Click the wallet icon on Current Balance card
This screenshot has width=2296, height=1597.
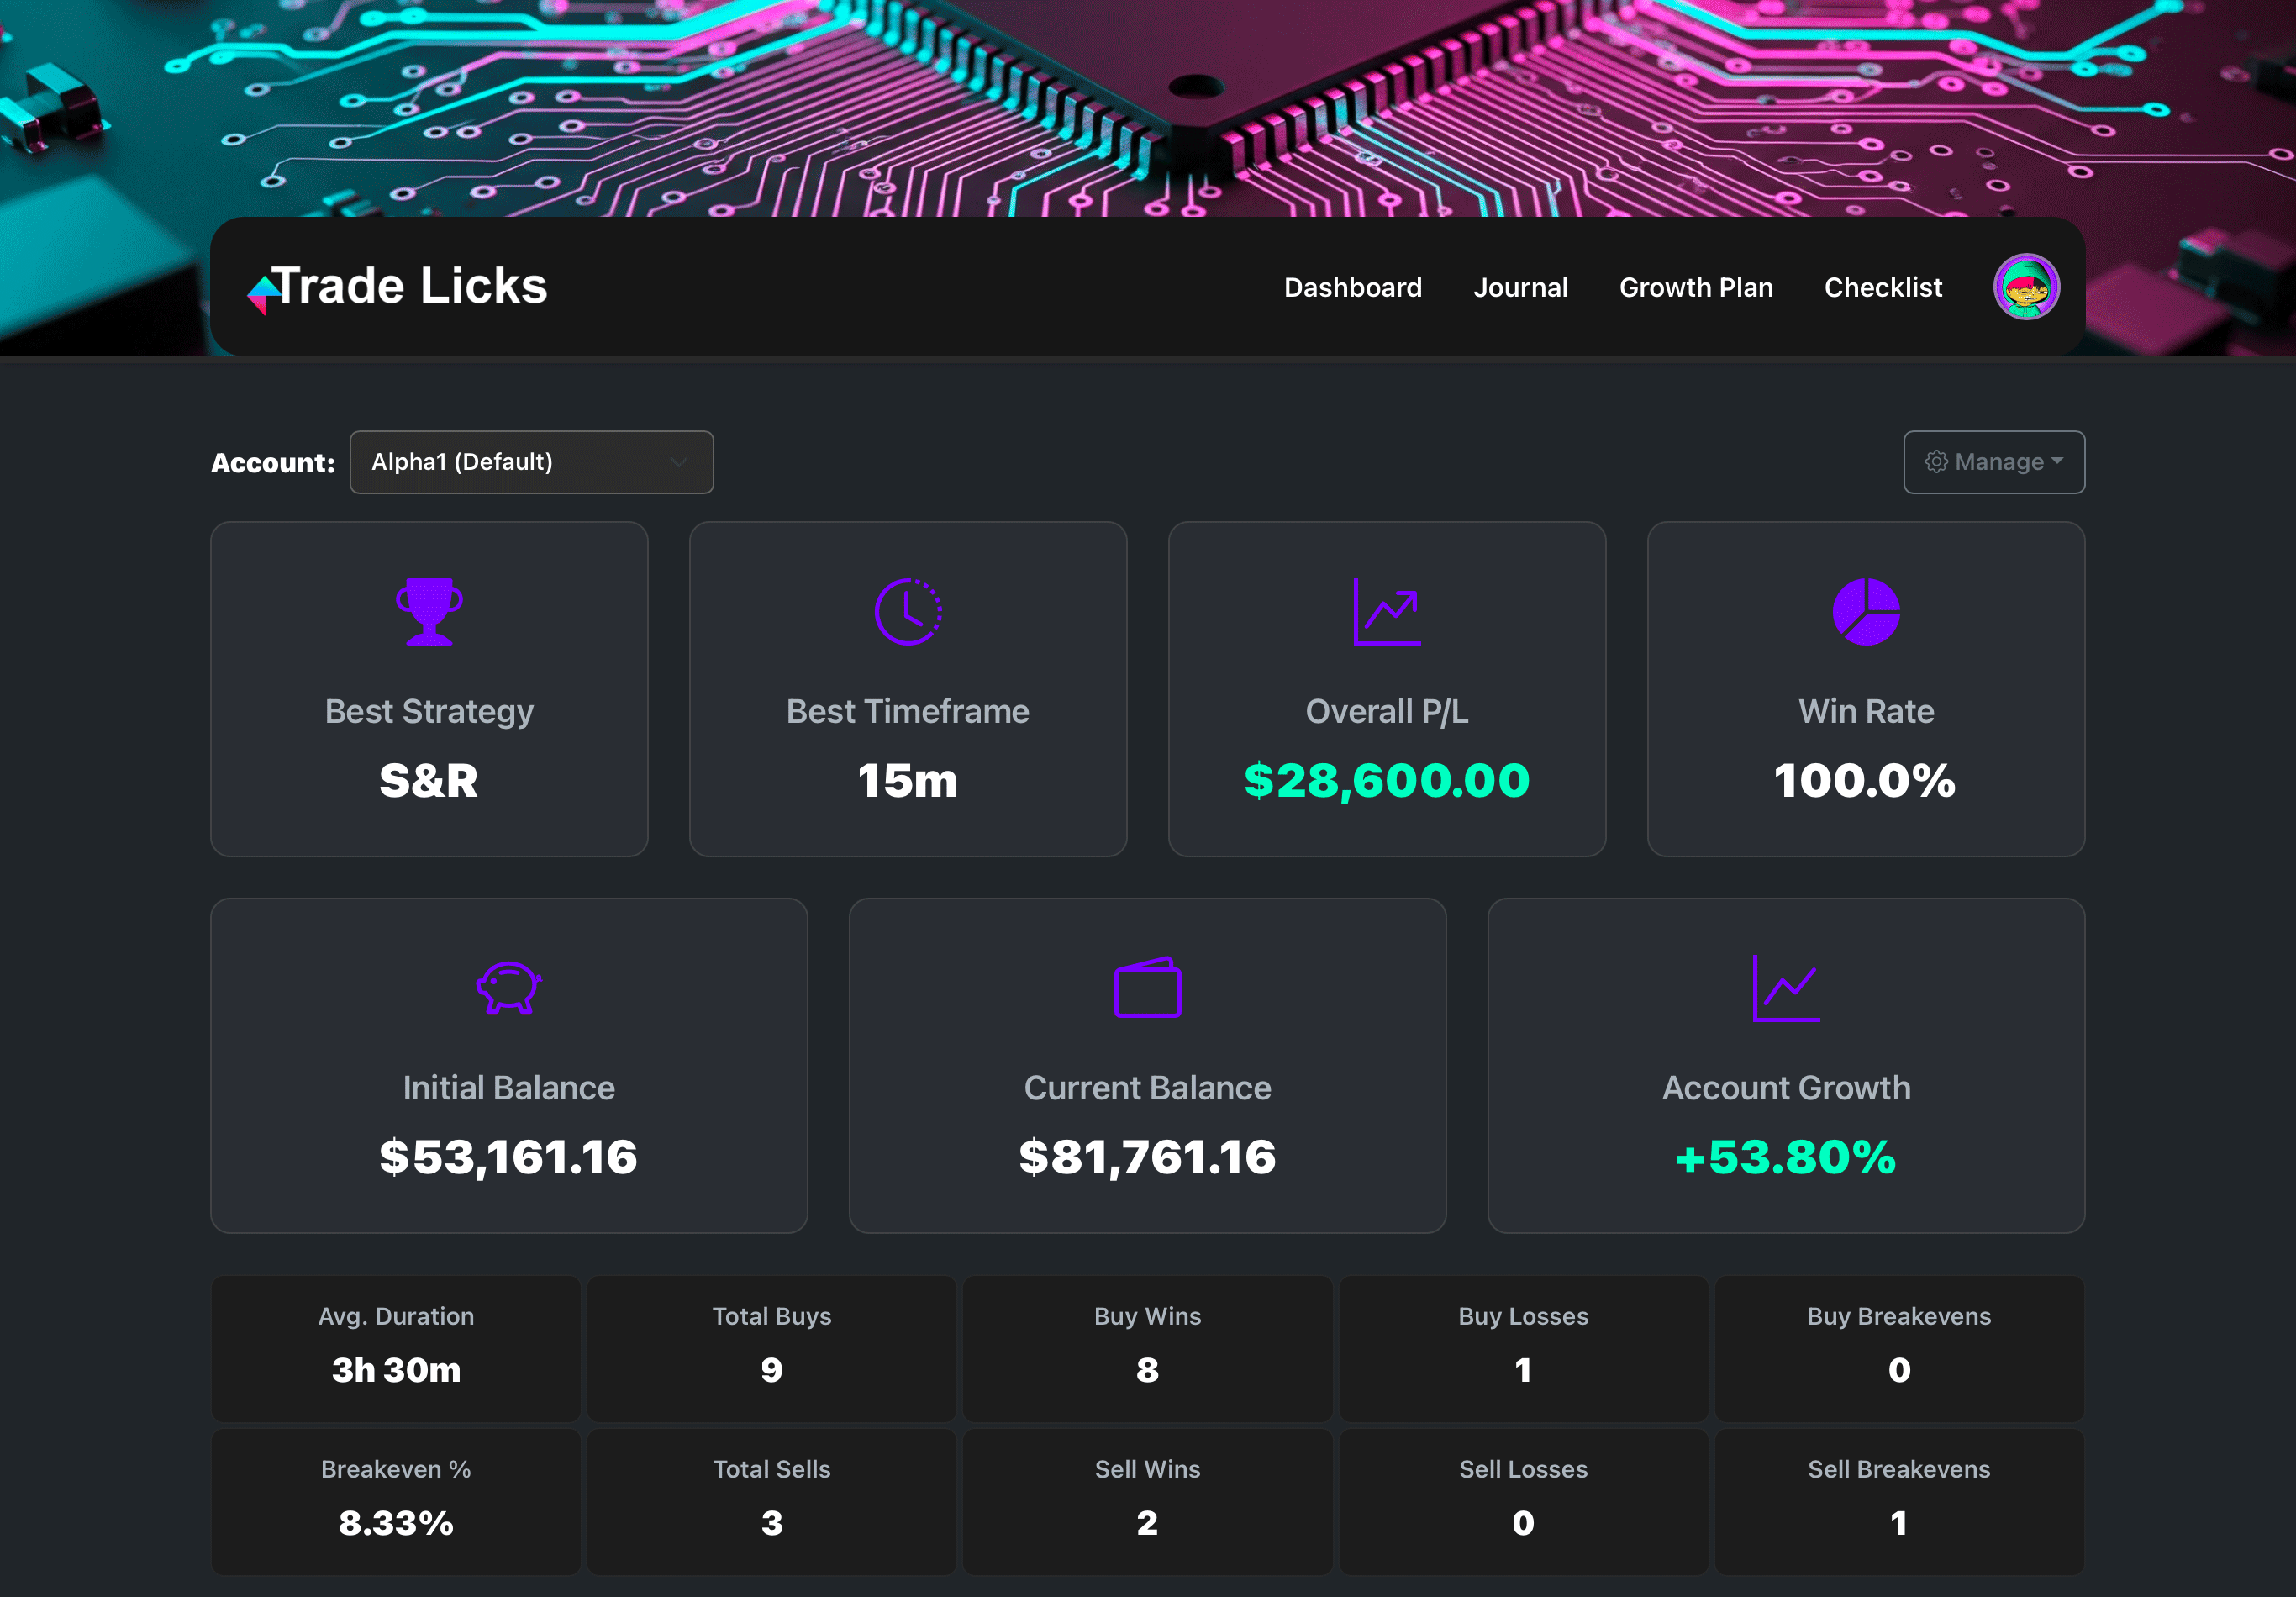(x=1147, y=988)
